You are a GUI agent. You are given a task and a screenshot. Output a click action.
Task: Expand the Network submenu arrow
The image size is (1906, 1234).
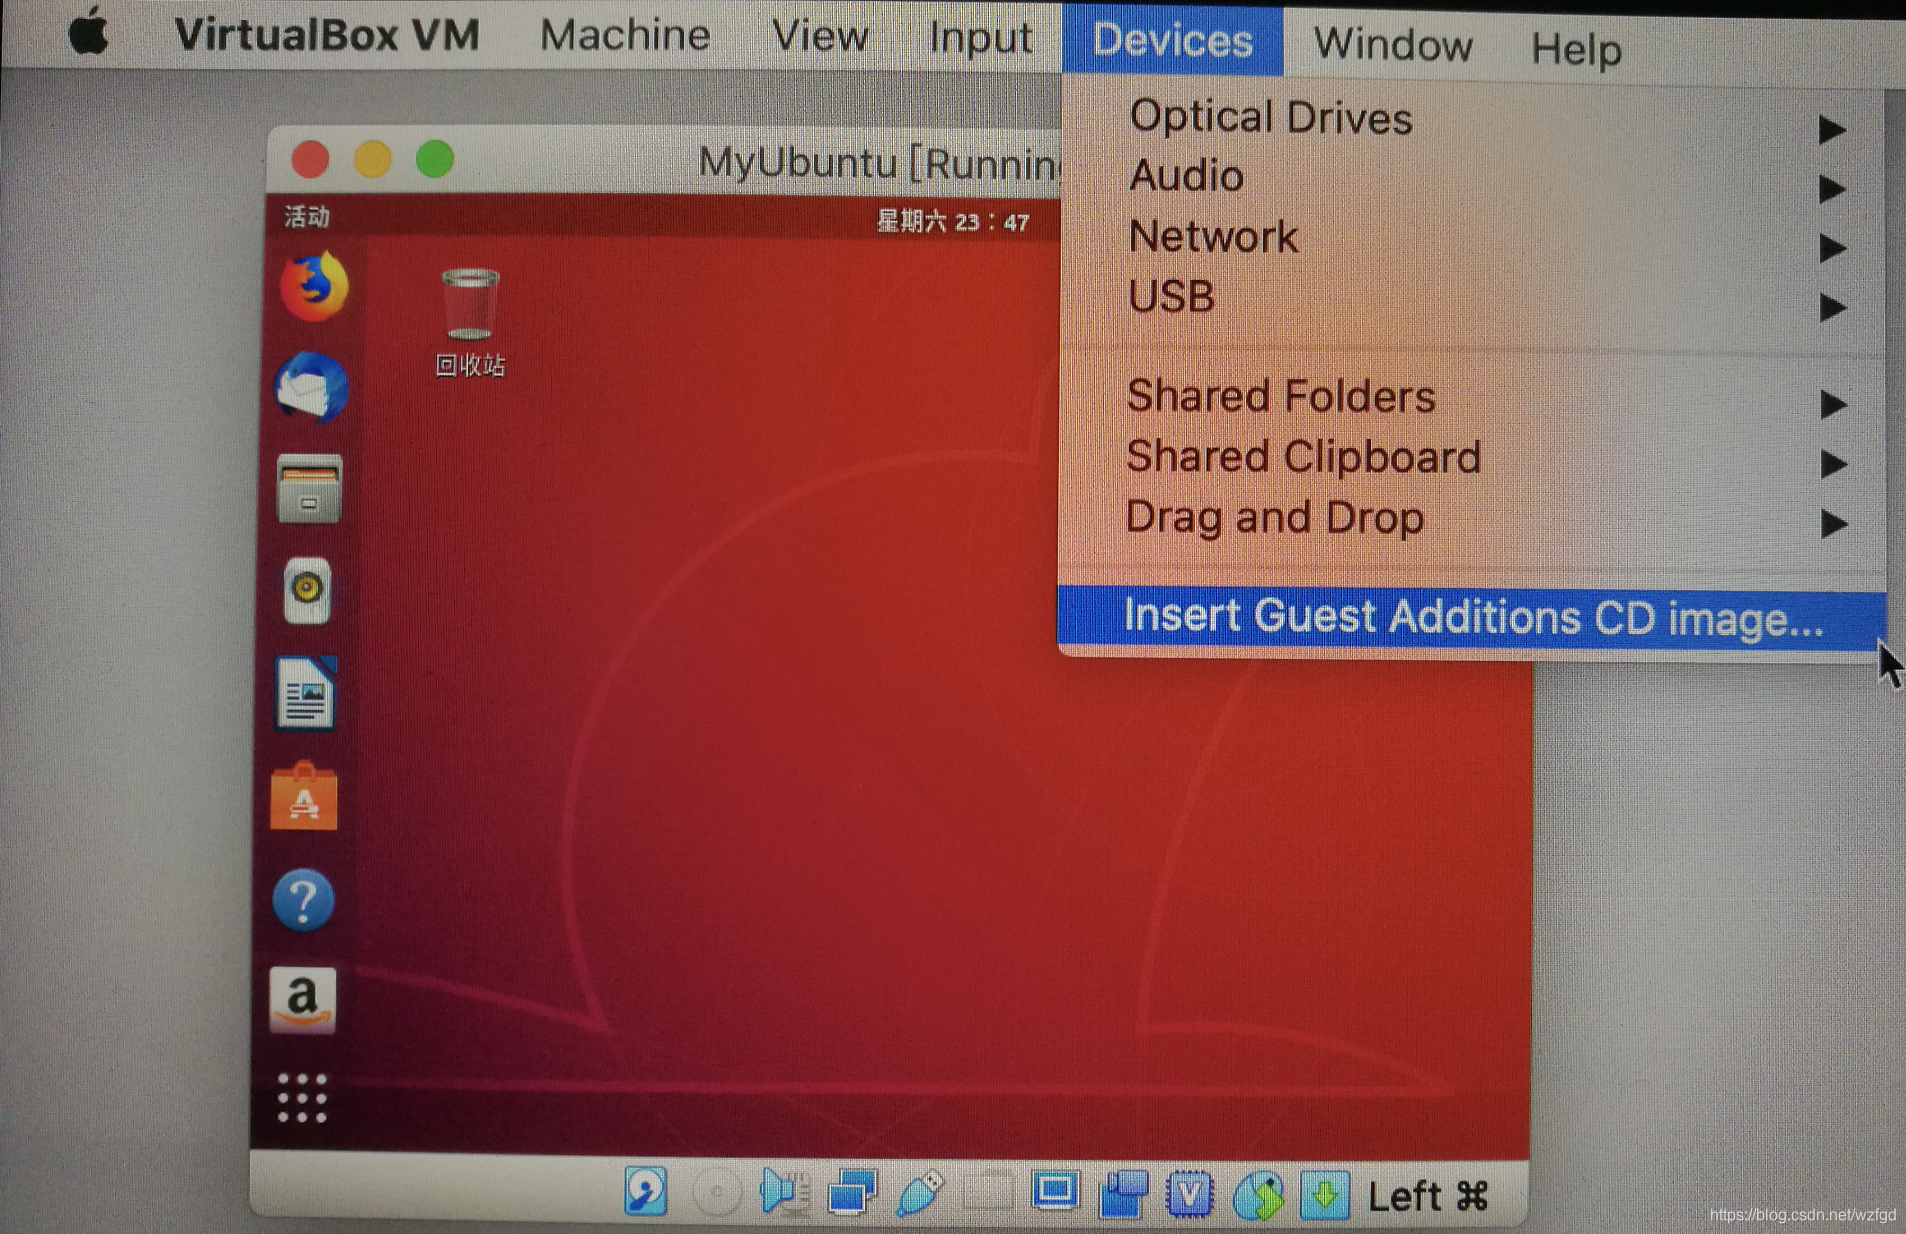pyautogui.click(x=1832, y=247)
